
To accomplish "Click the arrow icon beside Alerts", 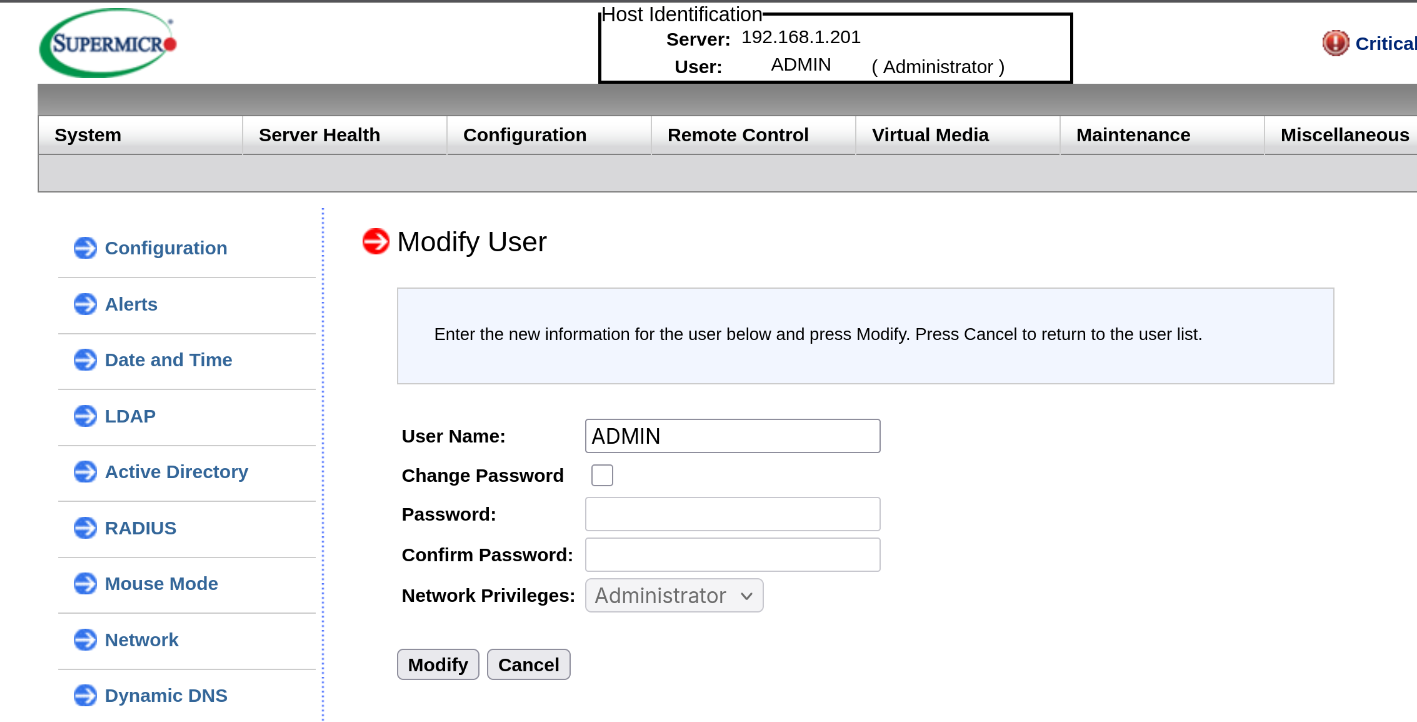I will 86,304.
